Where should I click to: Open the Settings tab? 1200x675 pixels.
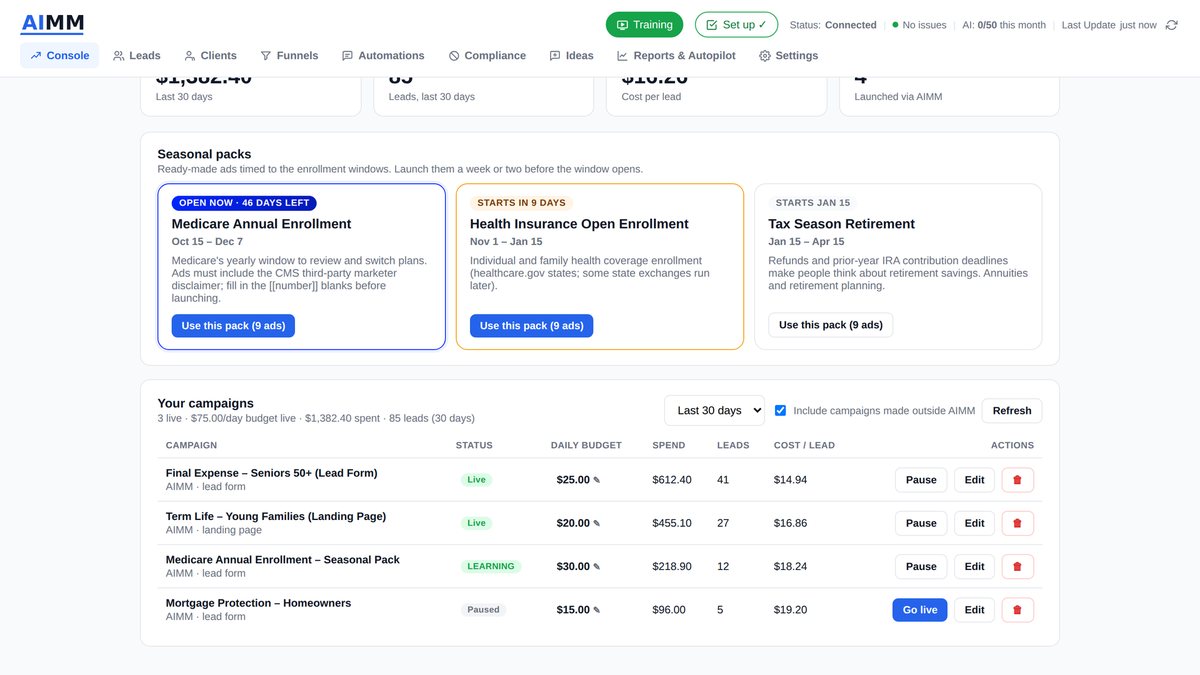point(788,56)
